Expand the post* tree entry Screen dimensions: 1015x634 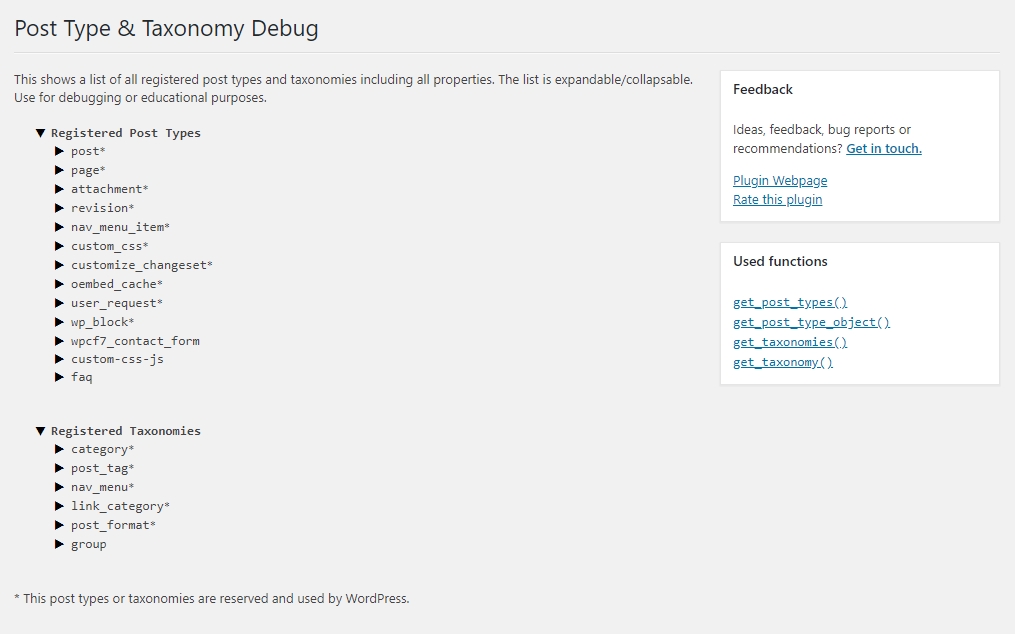[x=60, y=151]
